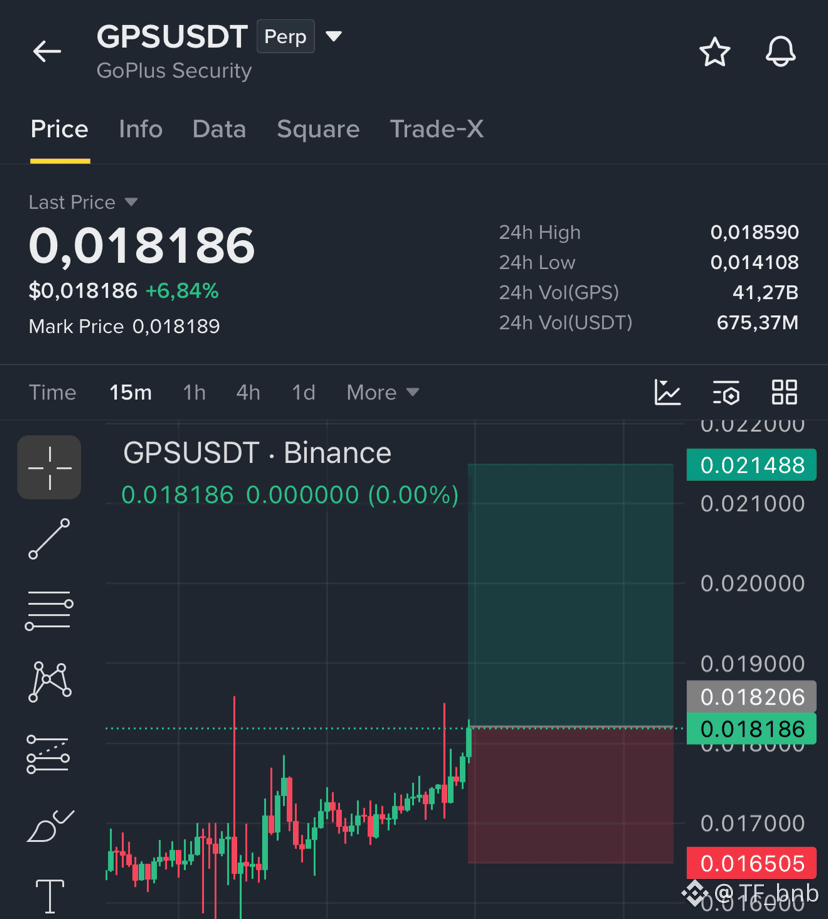
Task: Switch to the Trade-X tab
Action: click(x=437, y=129)
